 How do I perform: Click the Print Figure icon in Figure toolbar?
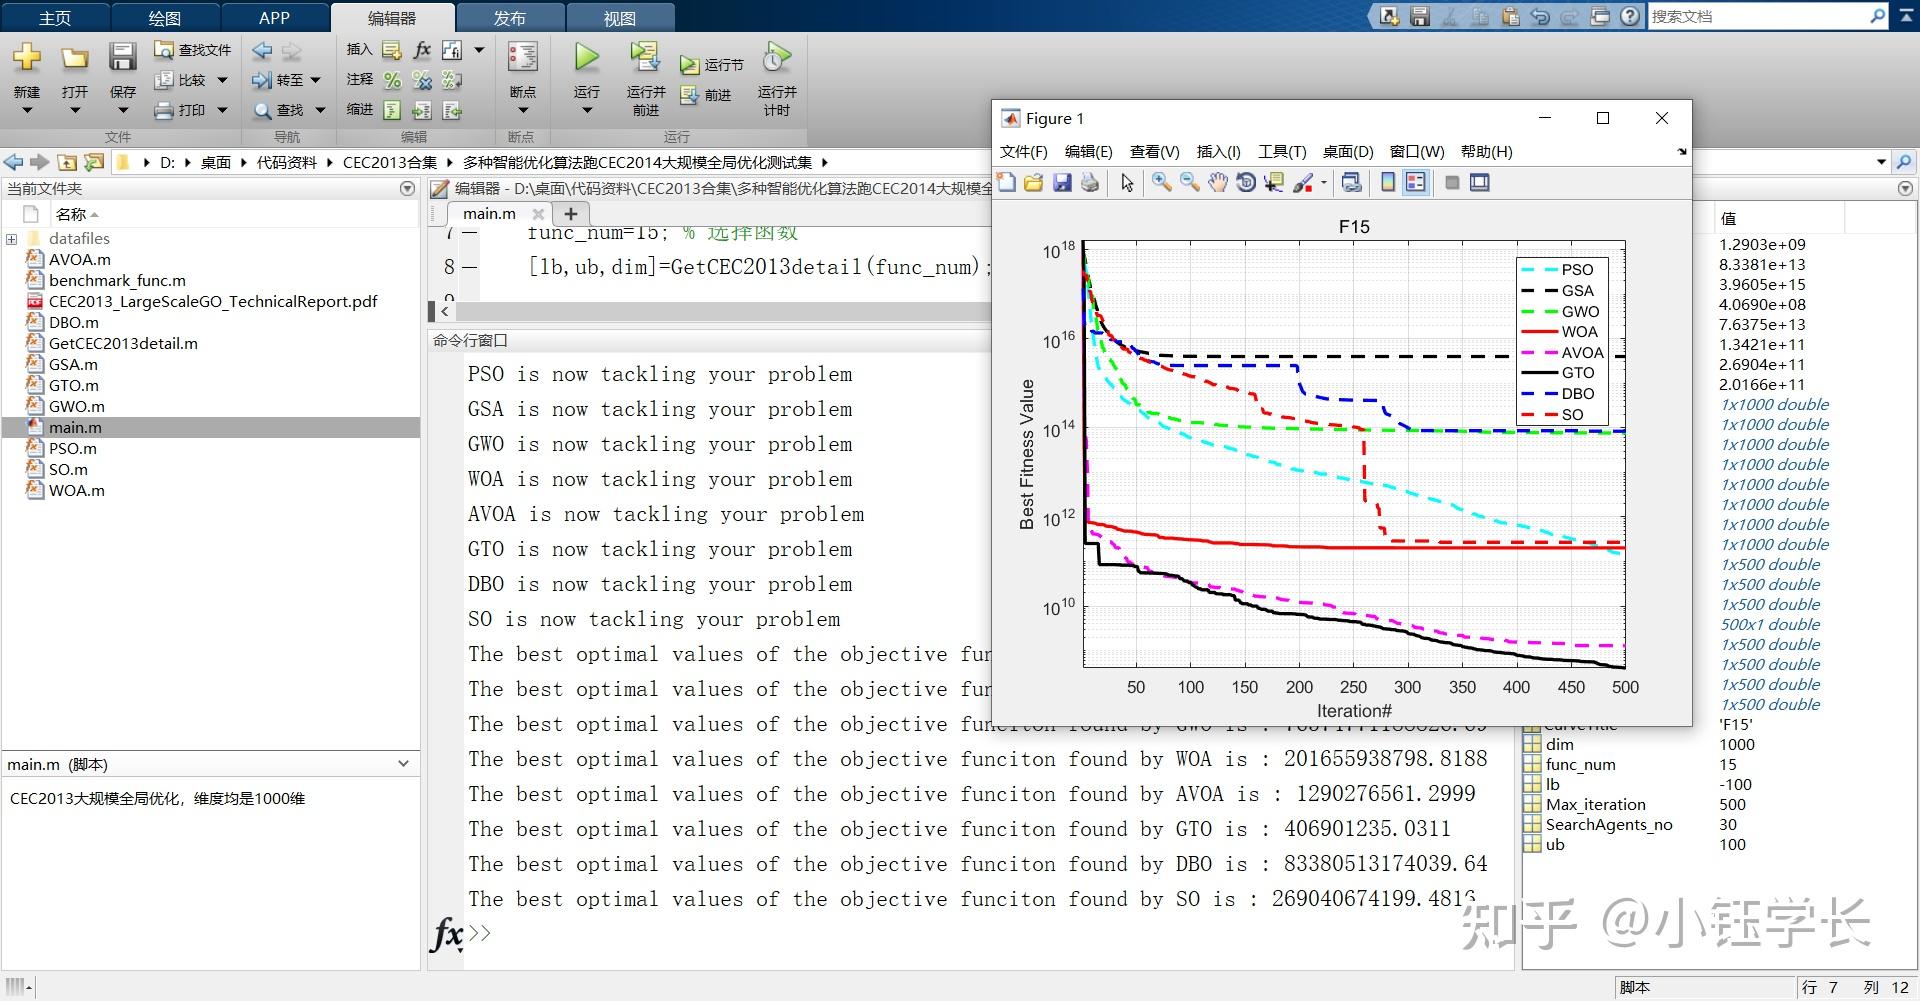pos(1090,182)
